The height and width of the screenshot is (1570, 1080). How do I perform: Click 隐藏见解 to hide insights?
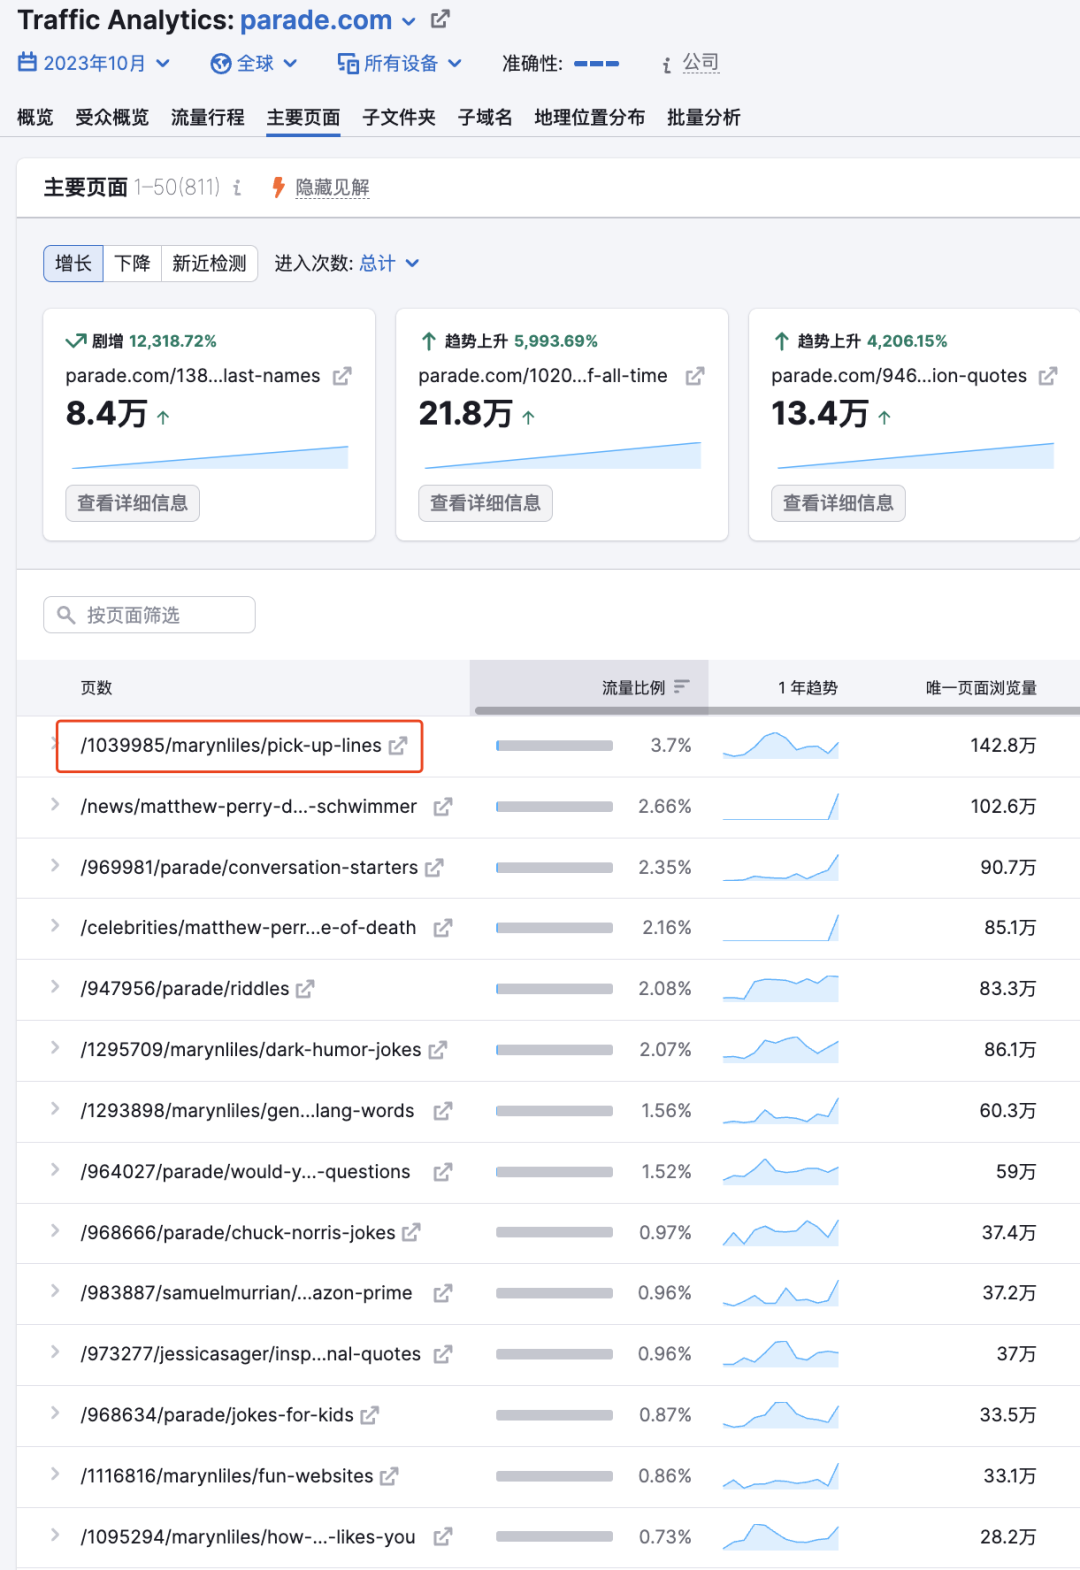[x=332, y=187]
